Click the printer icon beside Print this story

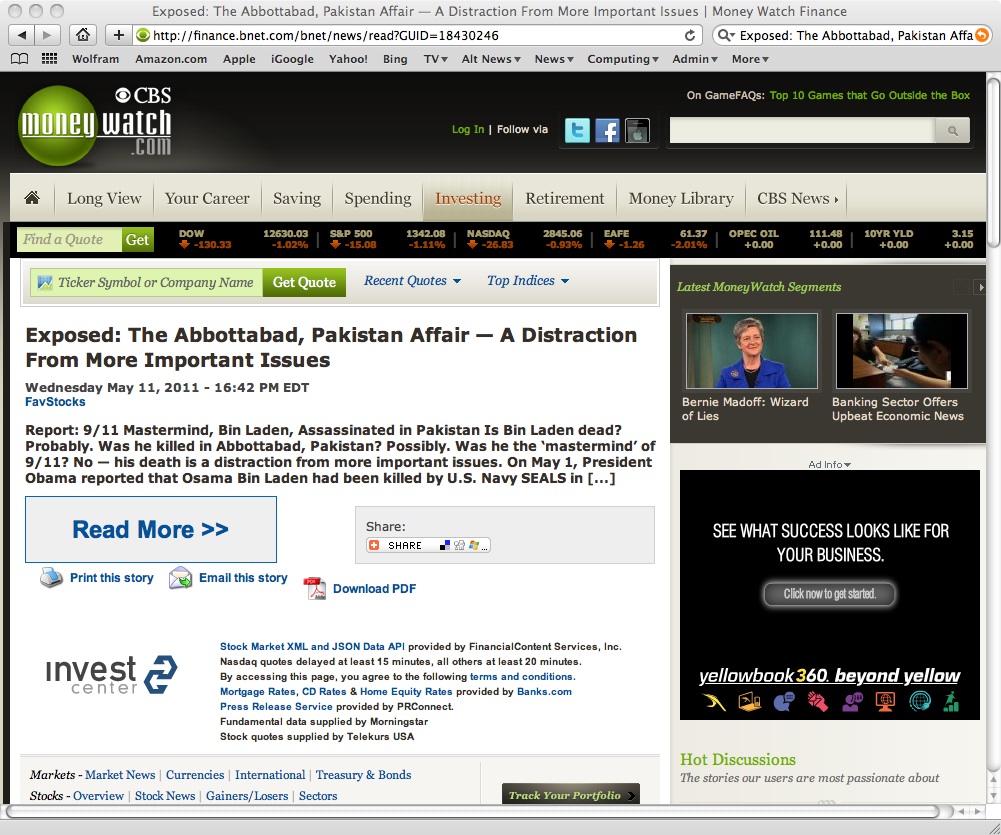click(51, 577)
